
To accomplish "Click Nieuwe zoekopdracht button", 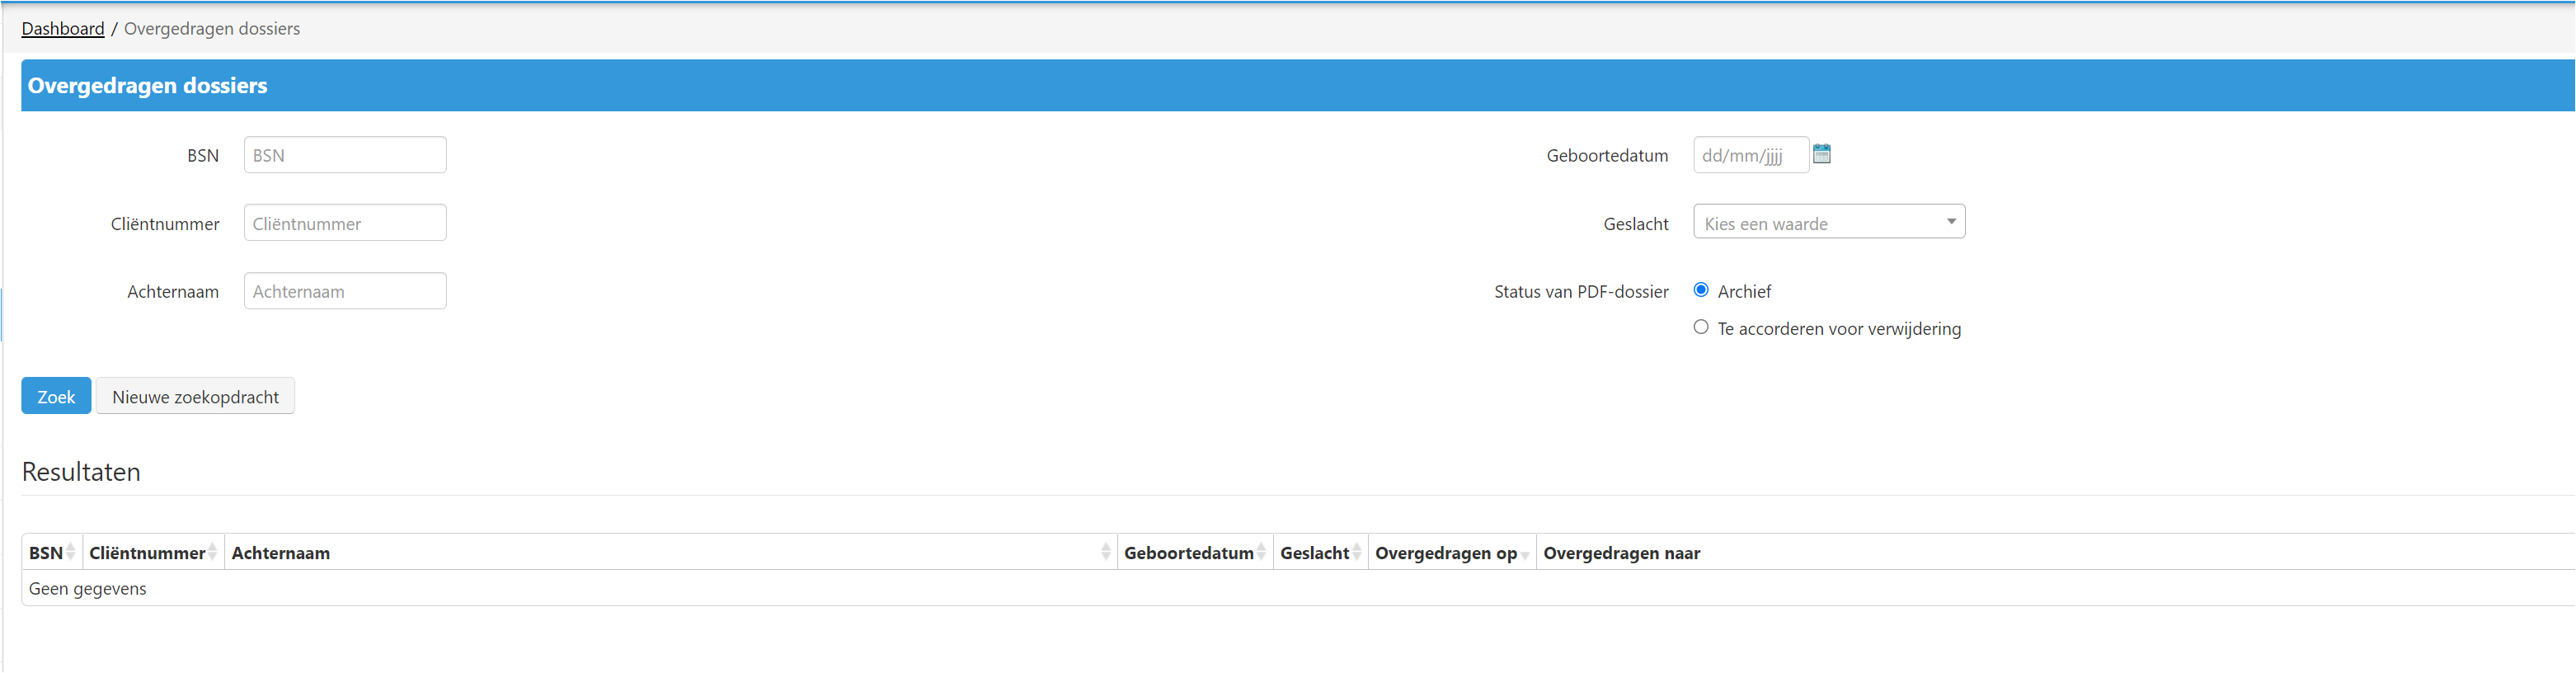I will tap(195, 396).
